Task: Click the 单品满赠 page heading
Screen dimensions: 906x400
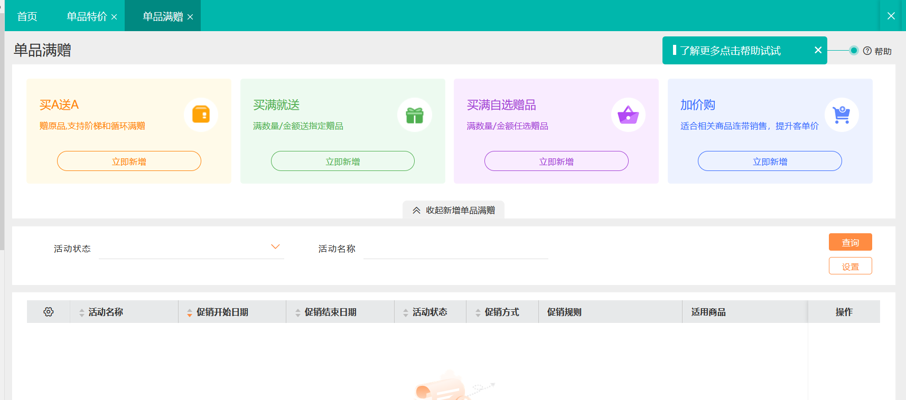Action: pyautogui.click(x=42, y=50)
